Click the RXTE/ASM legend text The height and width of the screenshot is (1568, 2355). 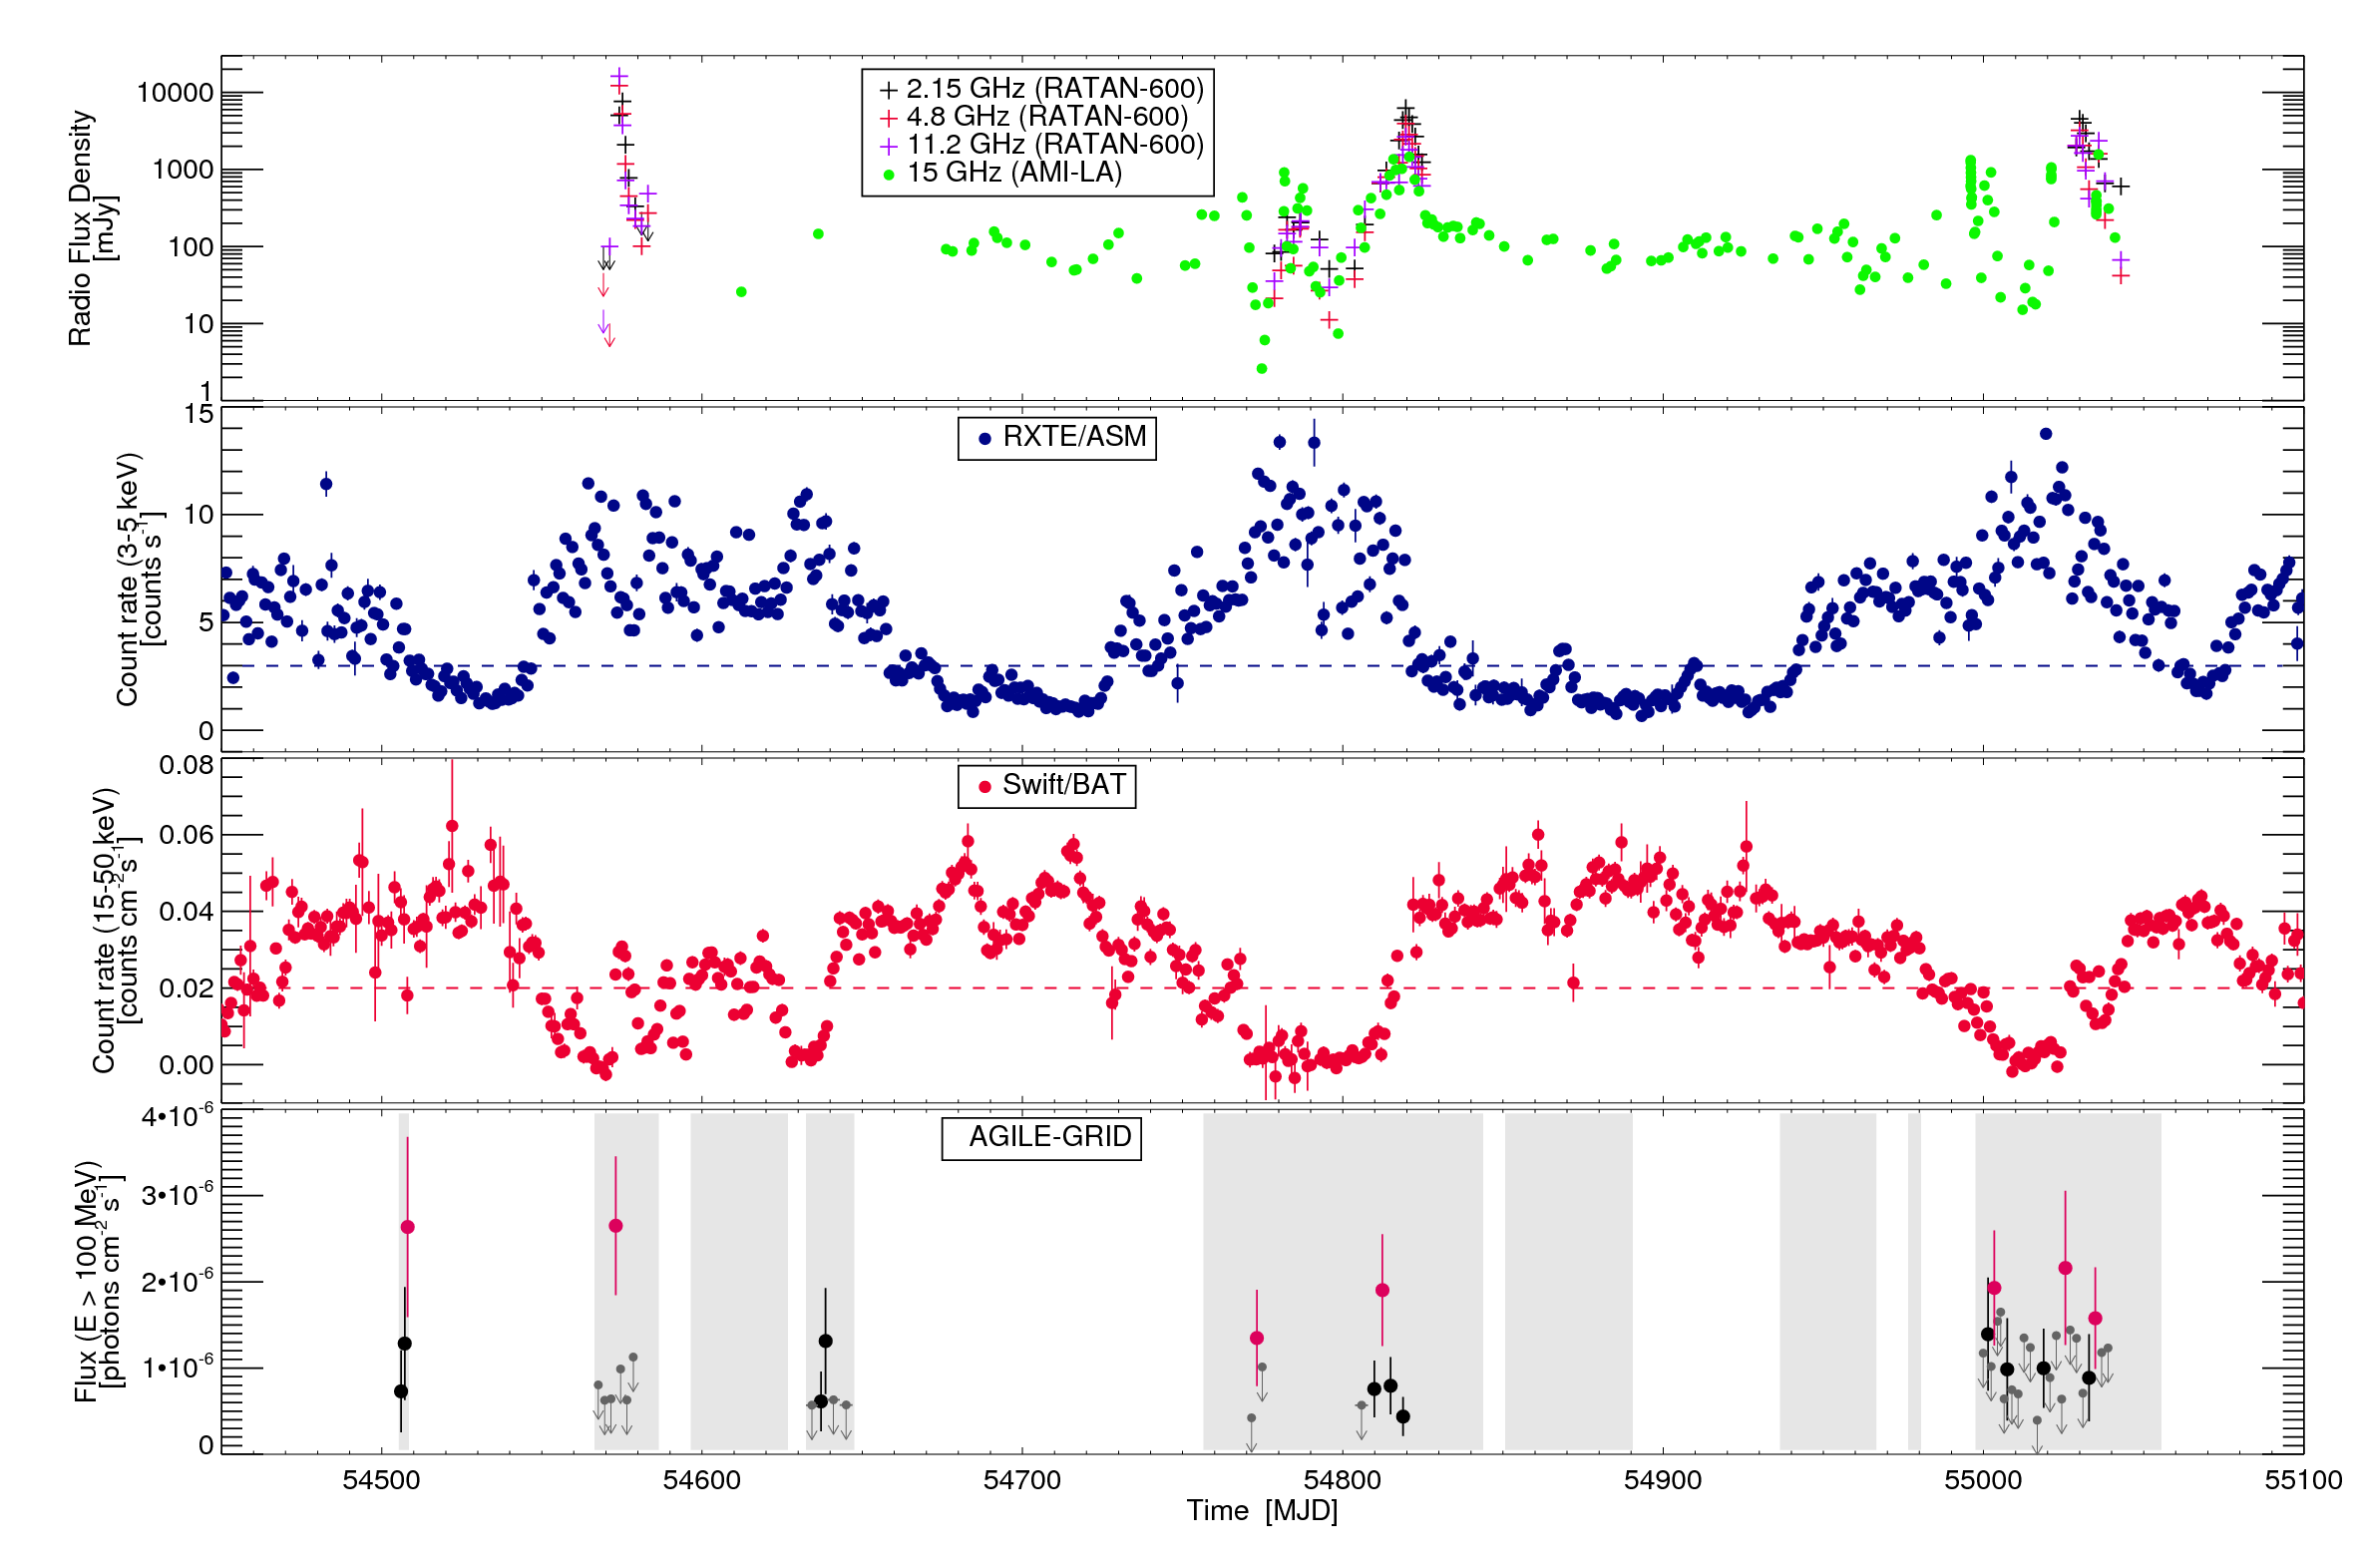[x=1074, y=437]
